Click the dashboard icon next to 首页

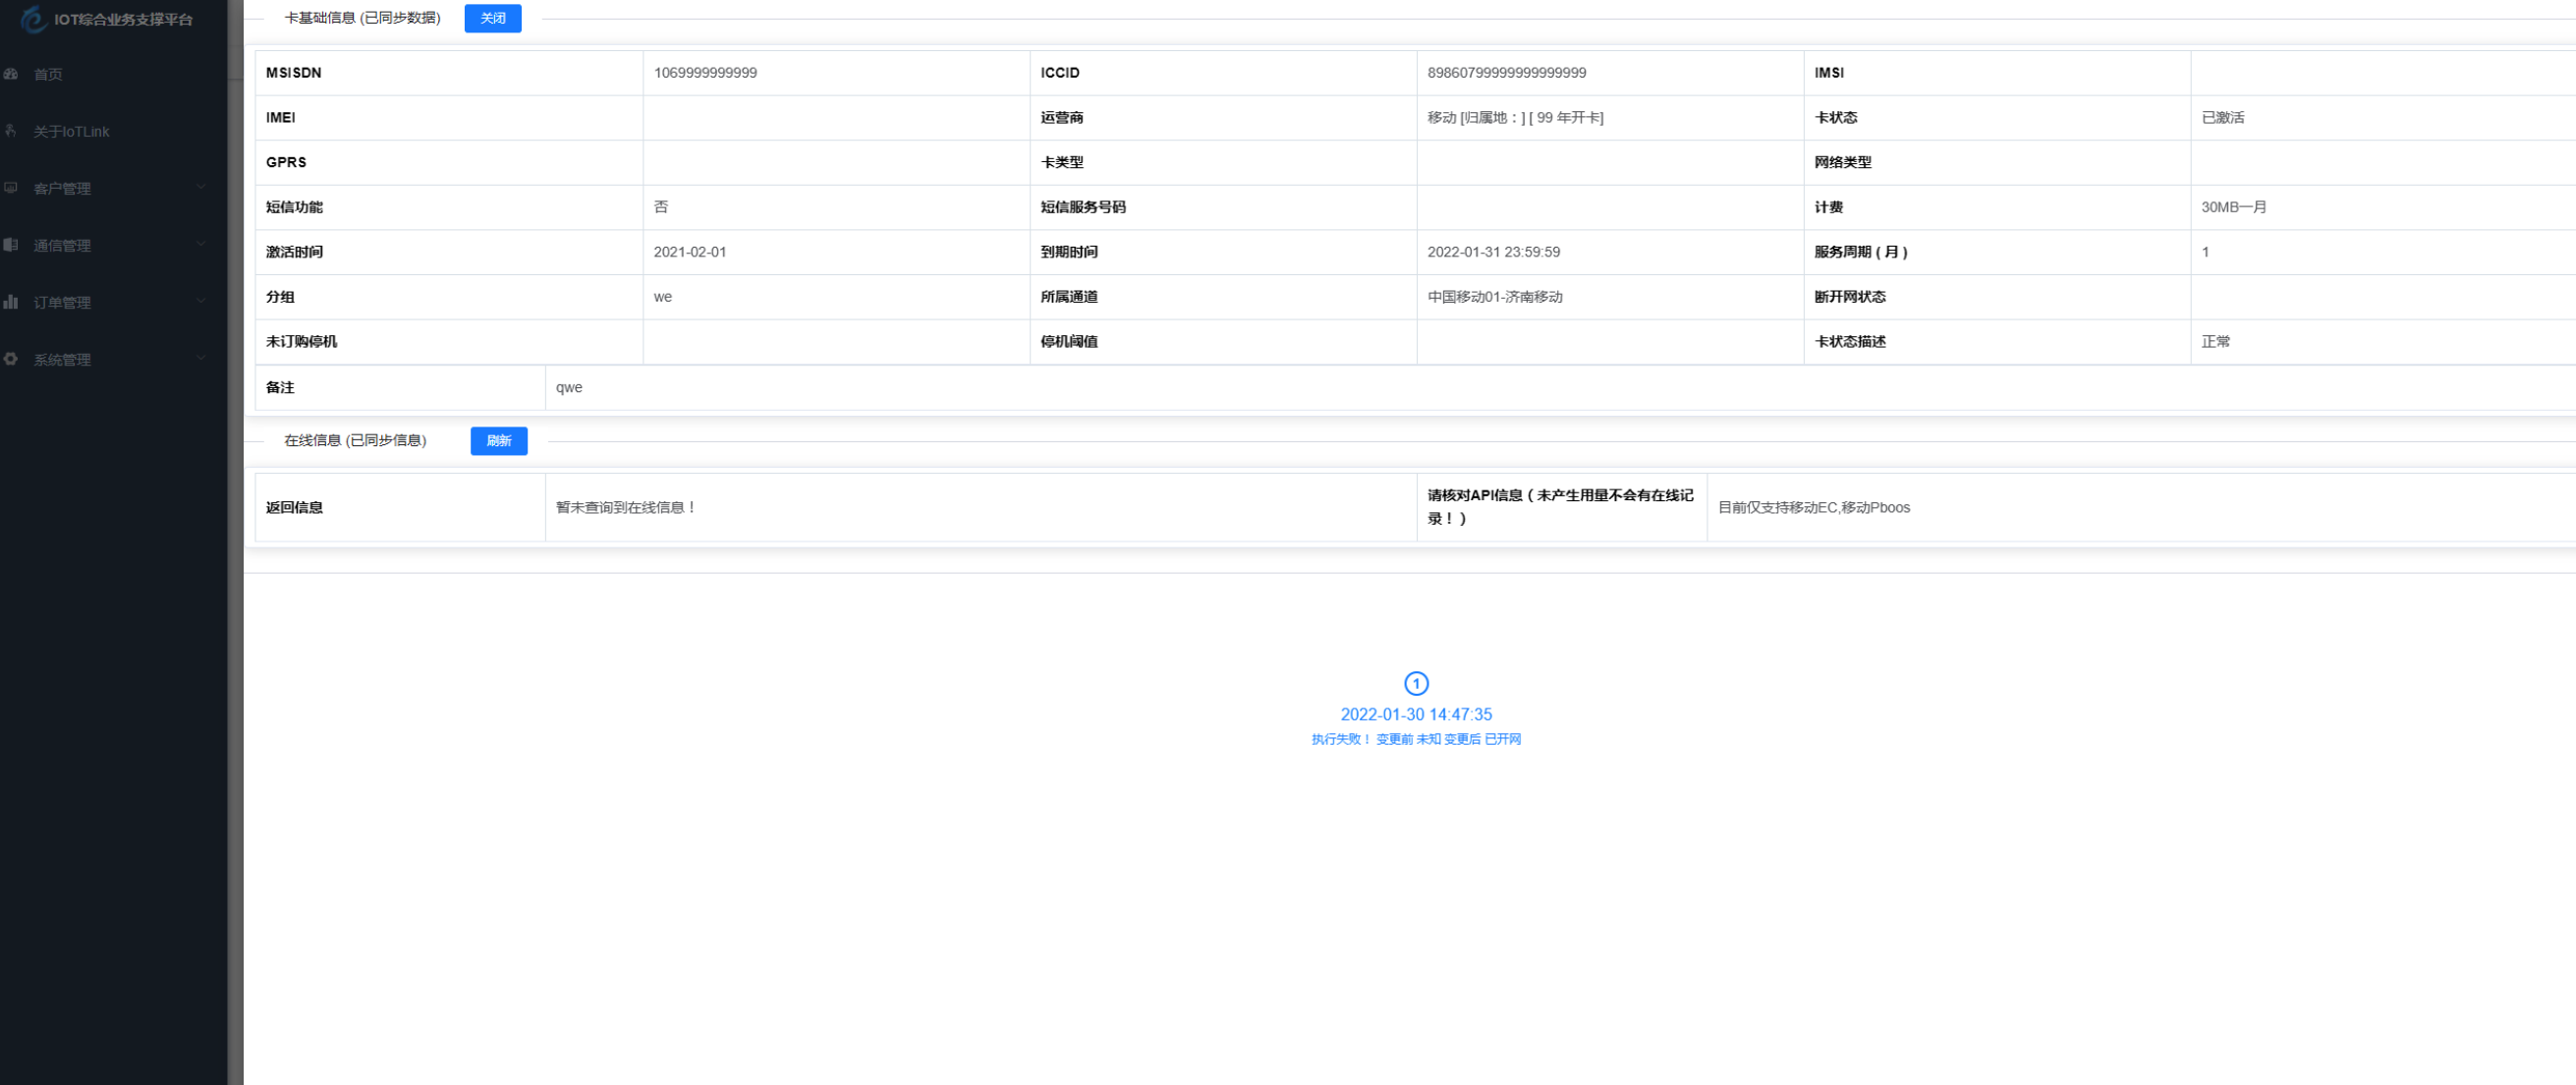[x=11, y=74]
